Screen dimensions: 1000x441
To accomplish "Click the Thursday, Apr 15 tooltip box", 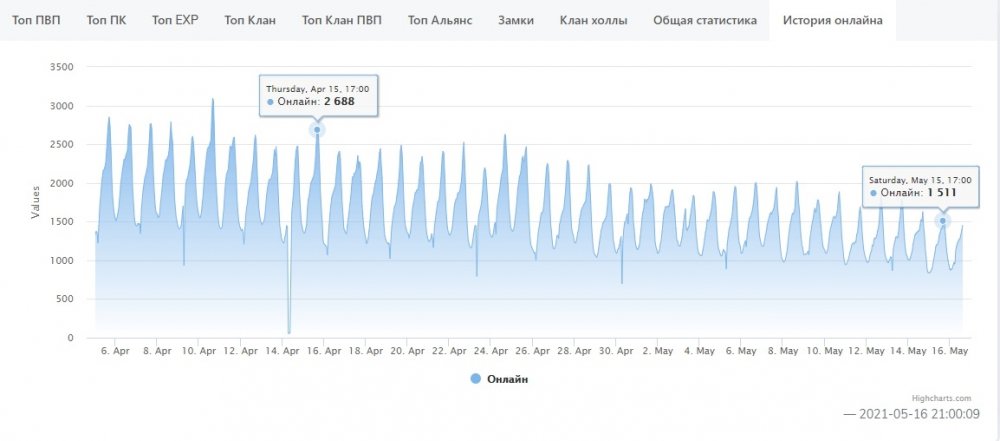I will coord(318,95).
